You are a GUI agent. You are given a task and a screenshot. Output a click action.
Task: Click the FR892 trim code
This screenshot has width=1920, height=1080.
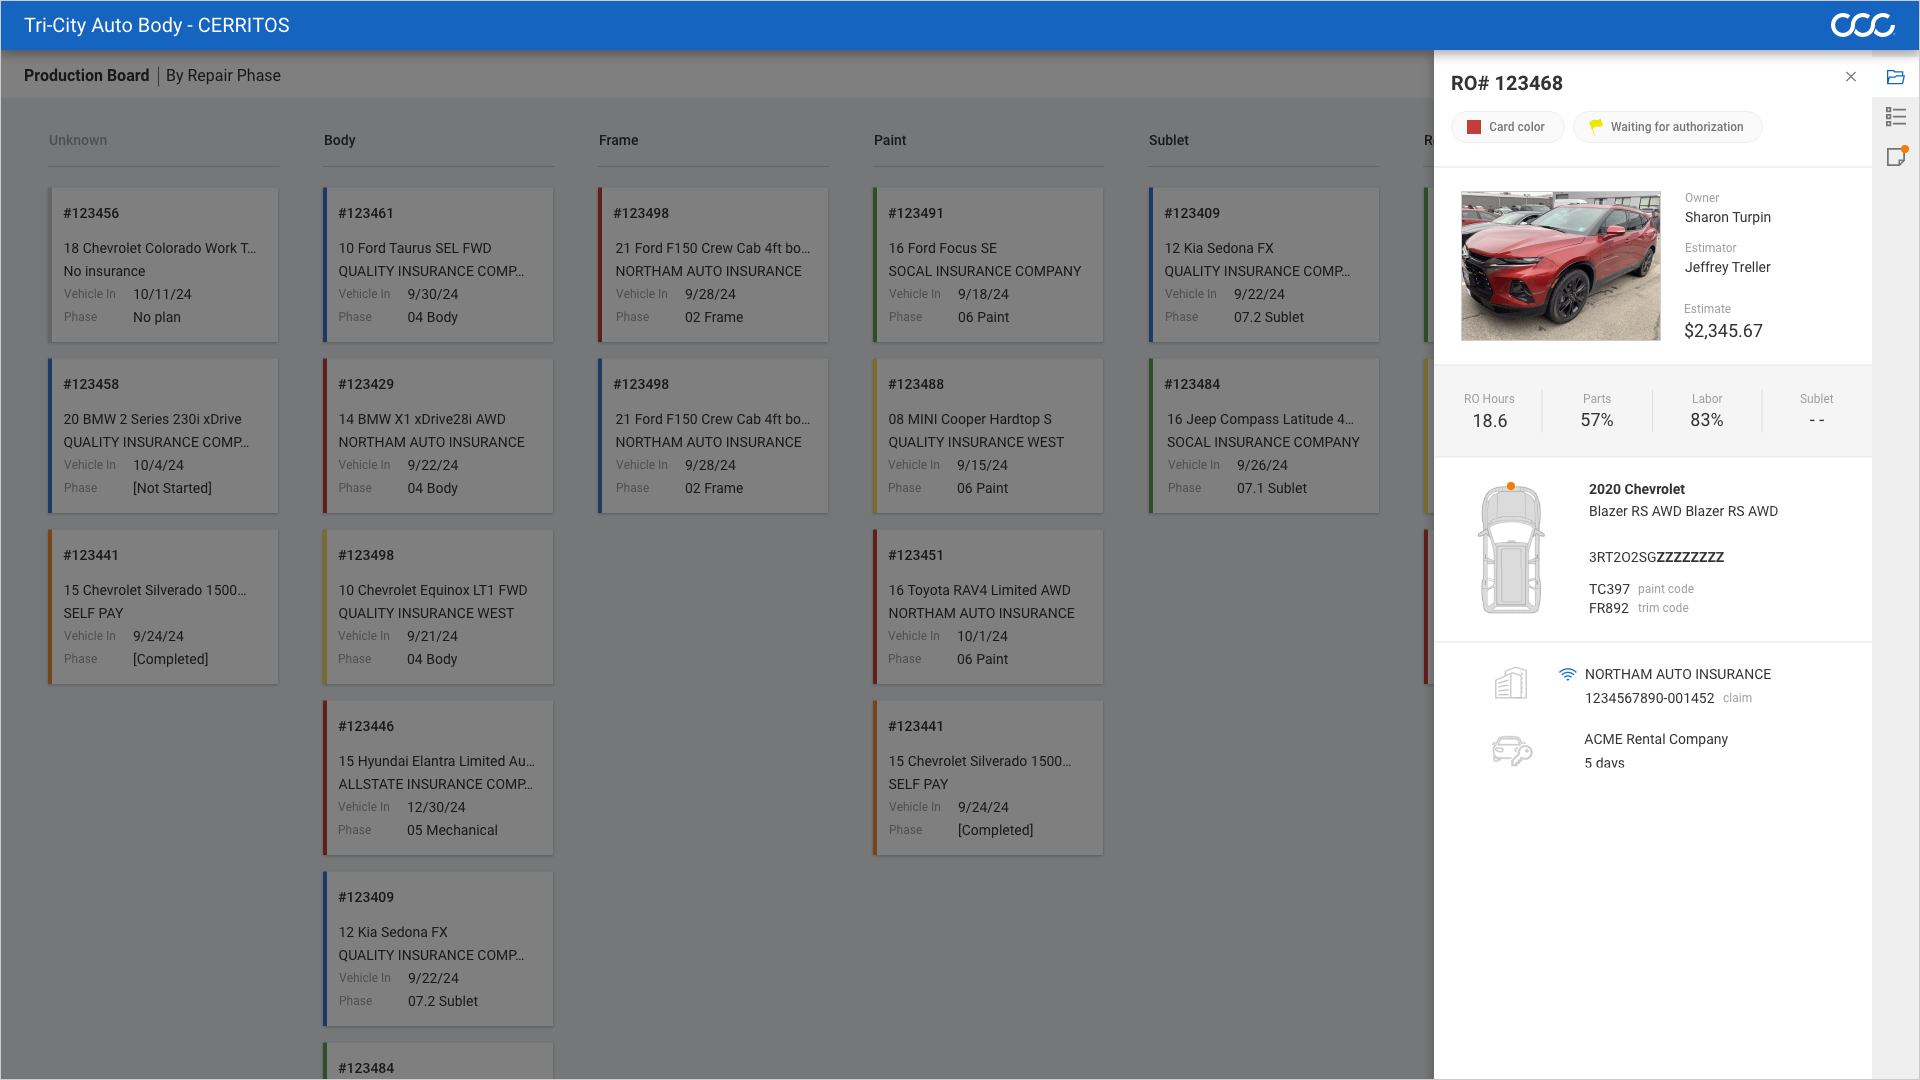coord(1608,608)
